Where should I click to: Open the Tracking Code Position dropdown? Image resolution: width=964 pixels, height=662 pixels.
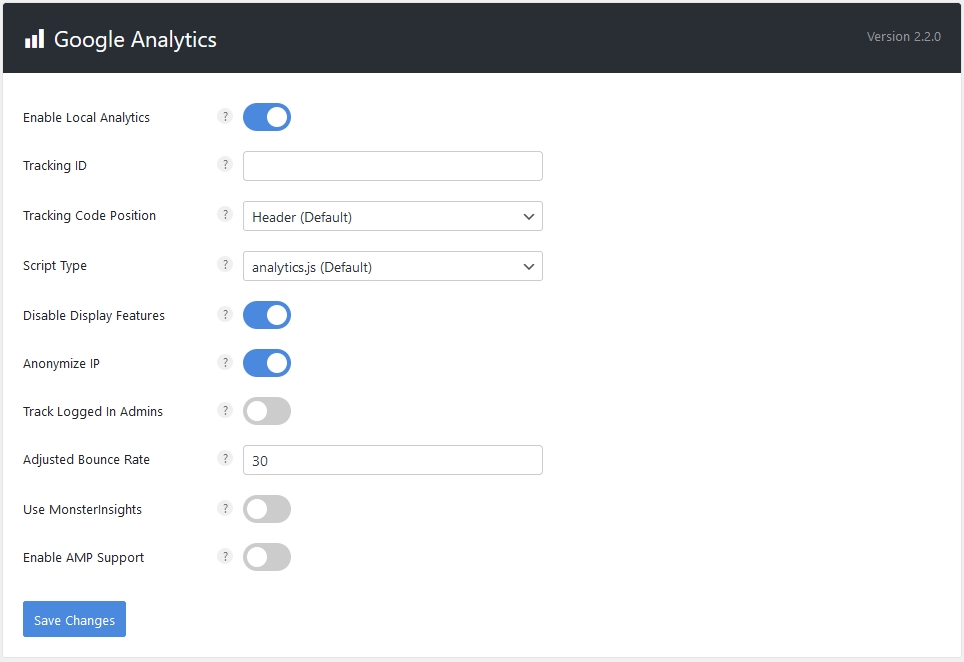(x=392, y=216)
